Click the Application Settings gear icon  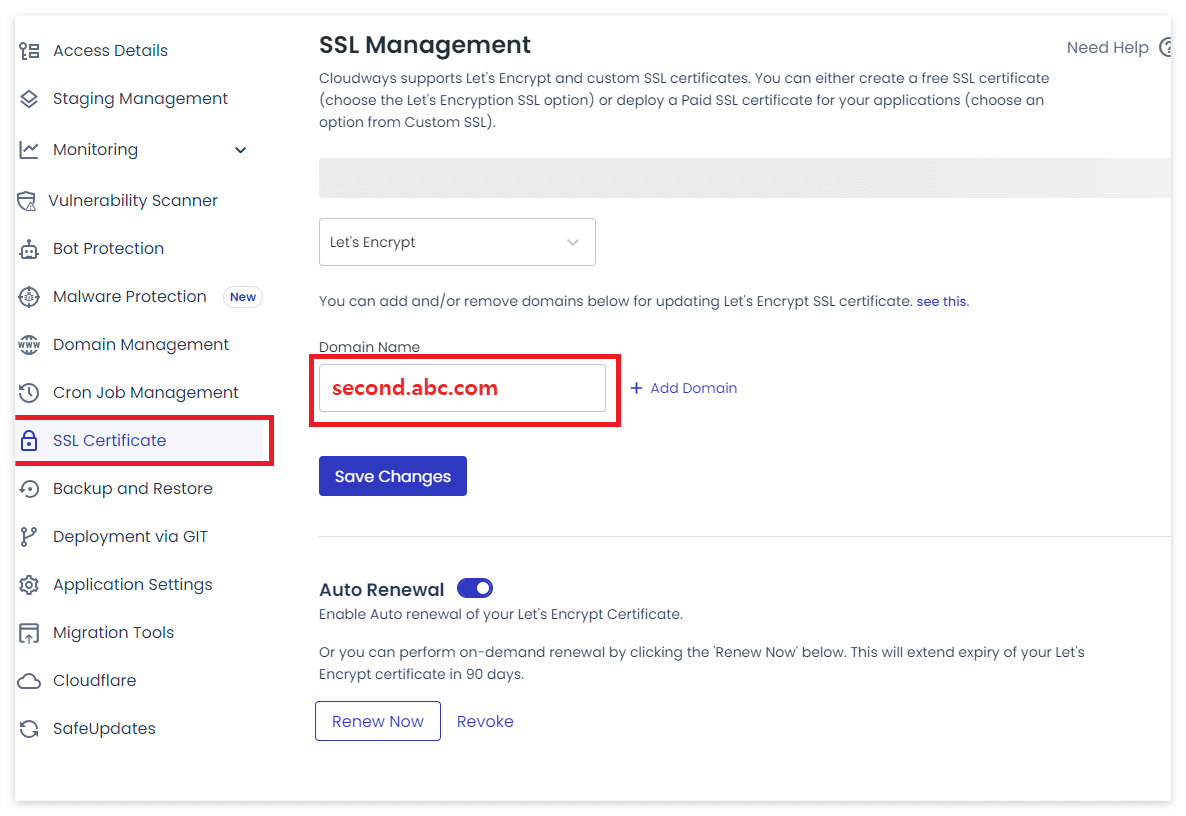29,585
